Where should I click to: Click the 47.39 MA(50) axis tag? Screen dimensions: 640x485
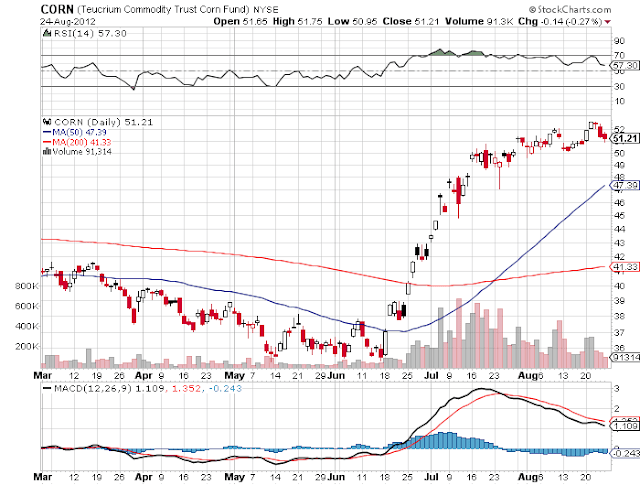624,185
